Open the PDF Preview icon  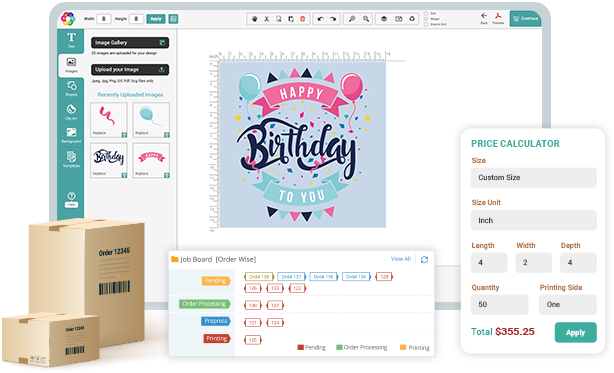pos(498,18)
